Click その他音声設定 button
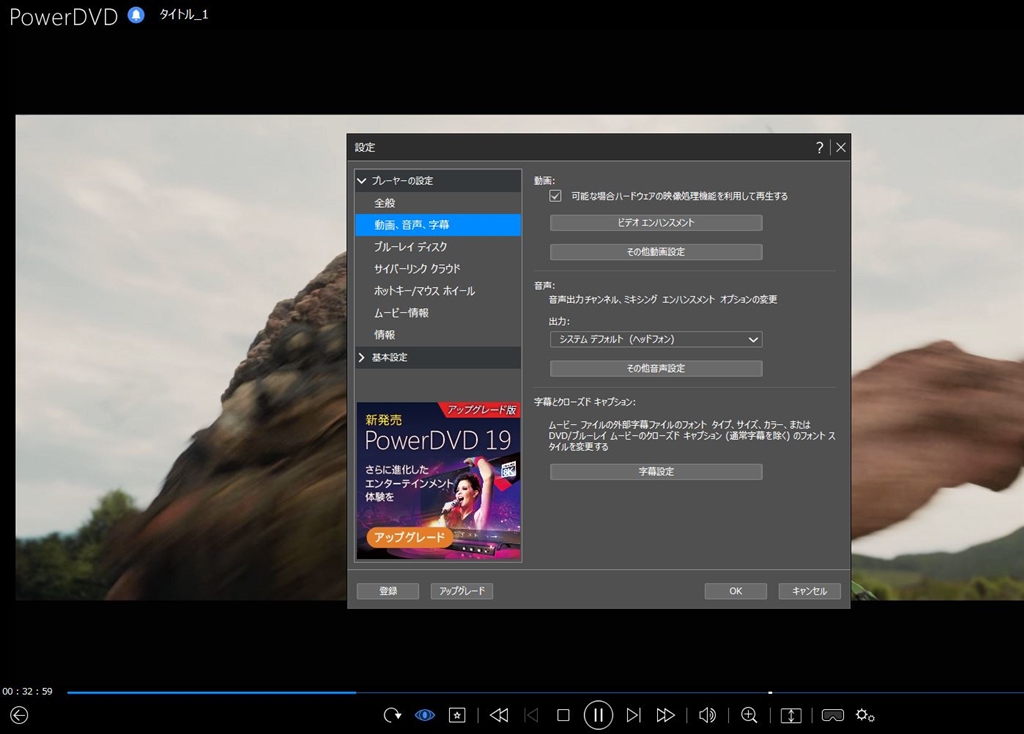1024x734 pixels. pyautogui.click(x=656, y=368)
